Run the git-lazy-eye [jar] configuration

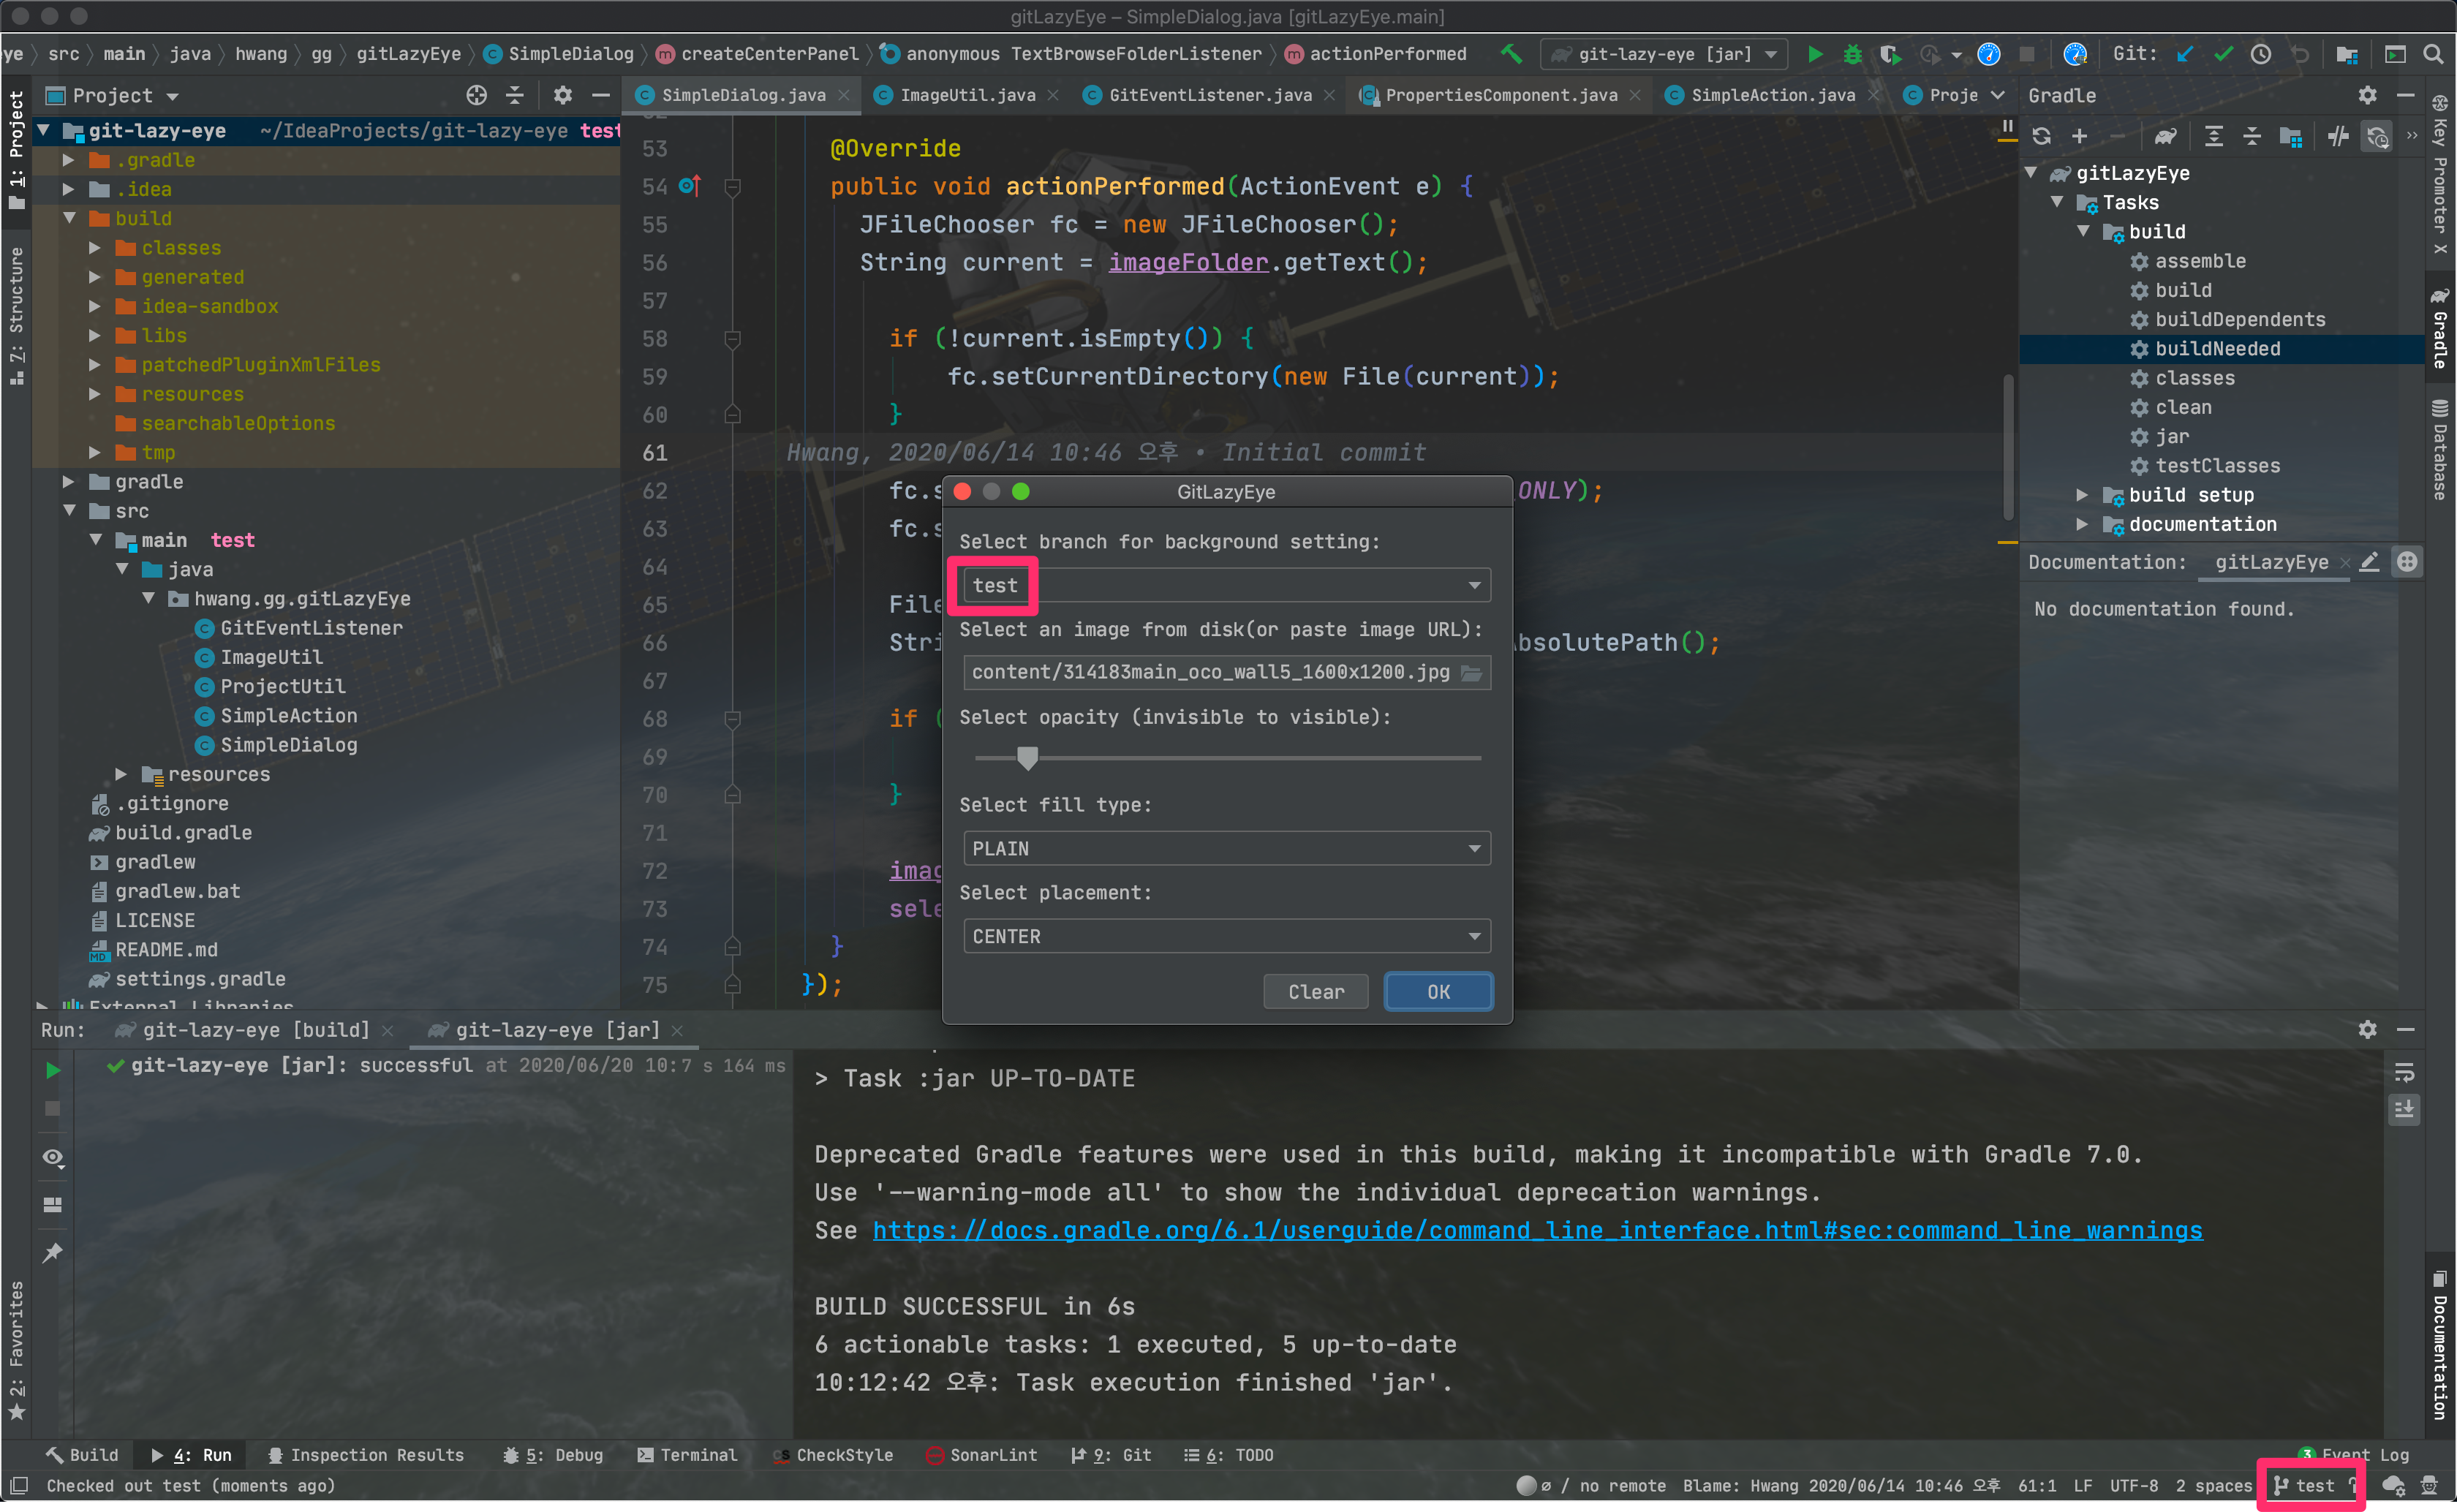point(1814,54)
